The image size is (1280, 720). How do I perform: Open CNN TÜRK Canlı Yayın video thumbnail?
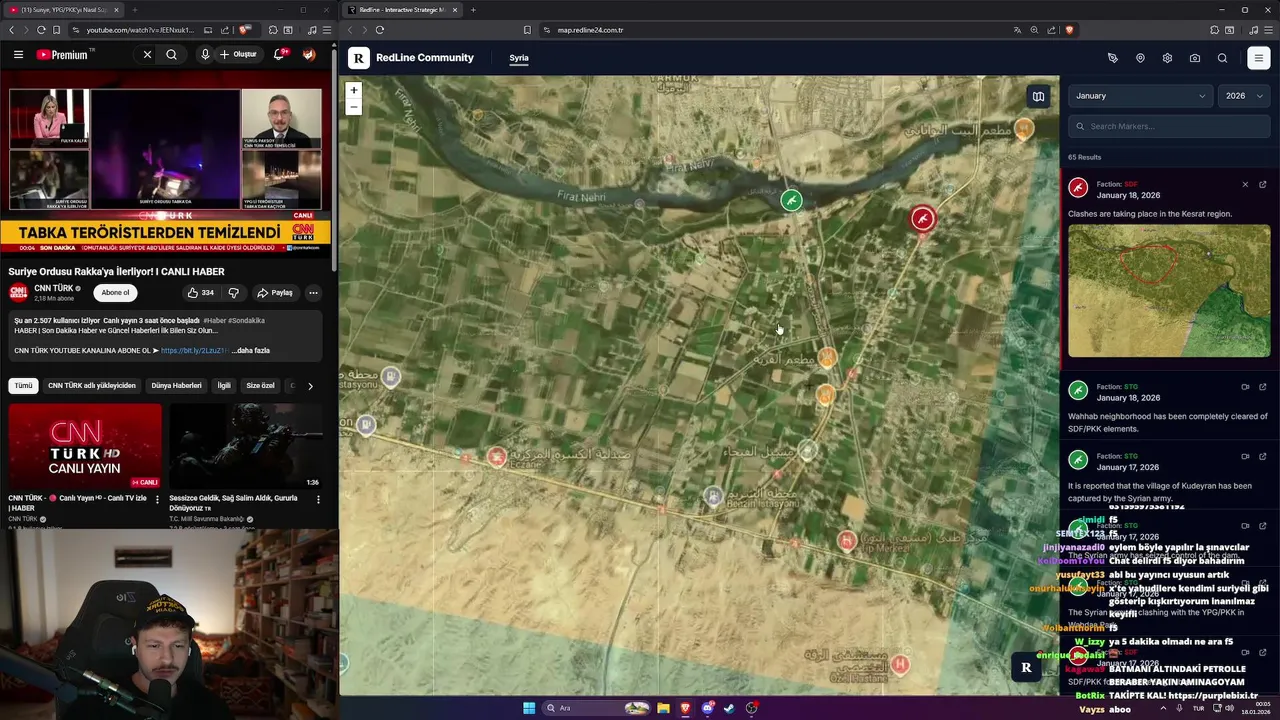click(85, 446)
